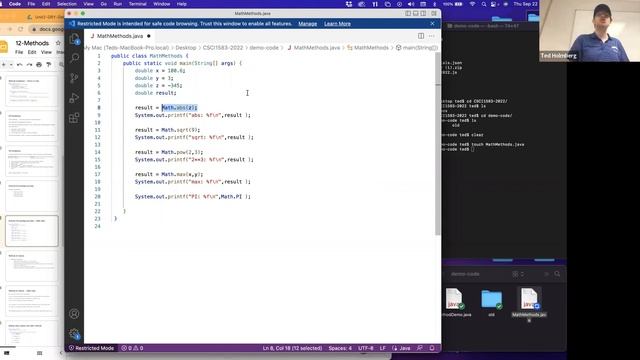
Task: Open the Run menu
Action: [118, 4]
